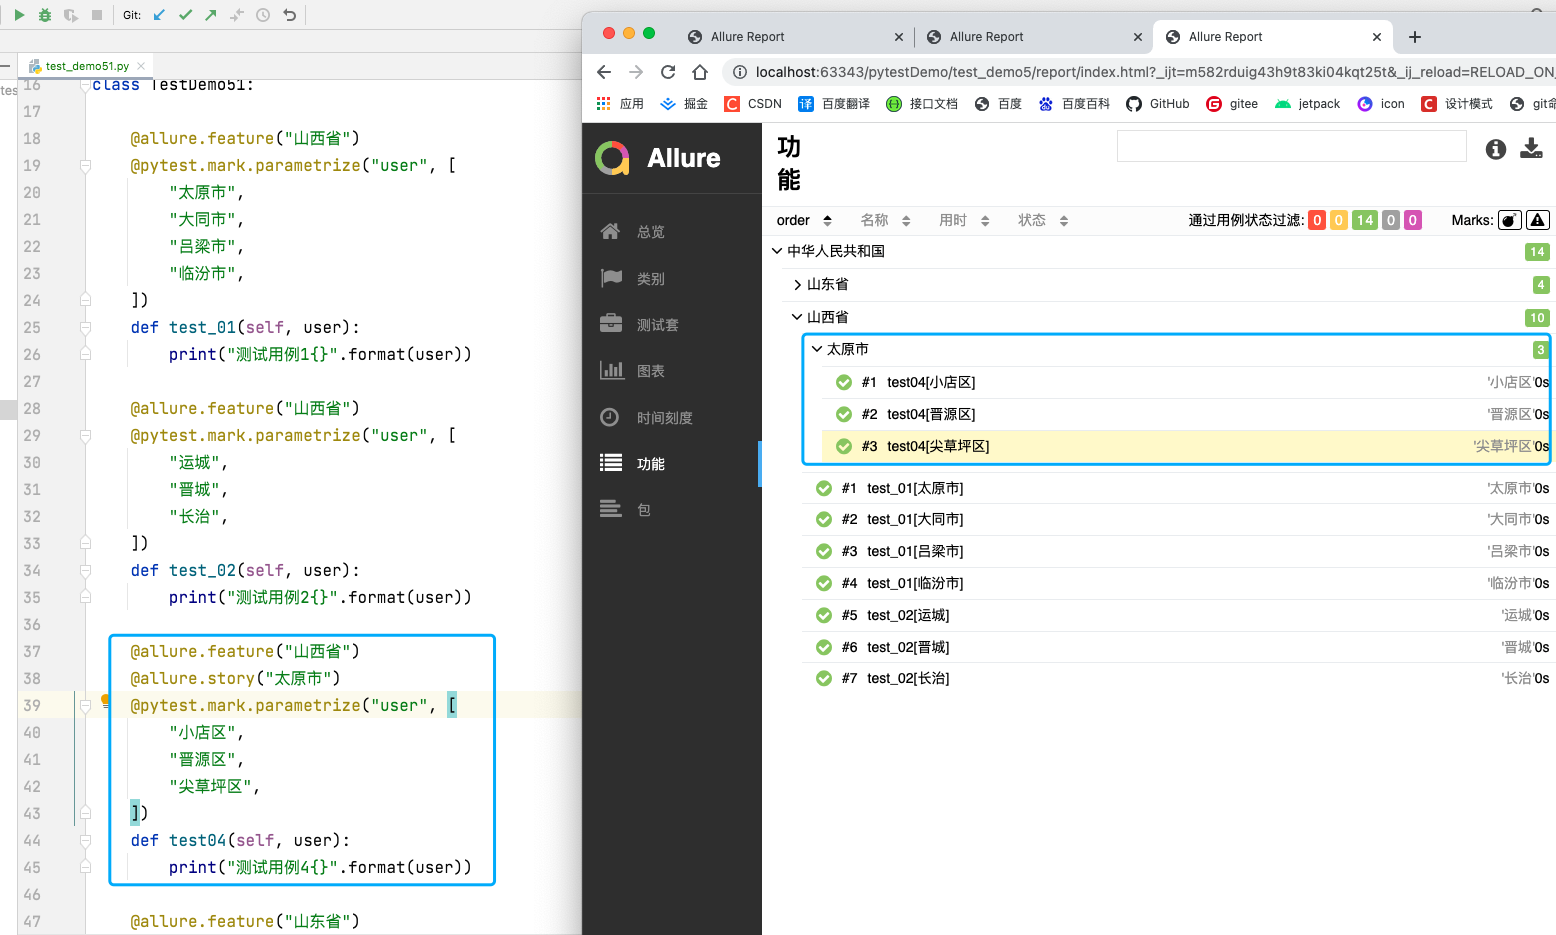Select the test_demo51.py editor tab
Viewport: 1556px width, 935px height.
87,66
